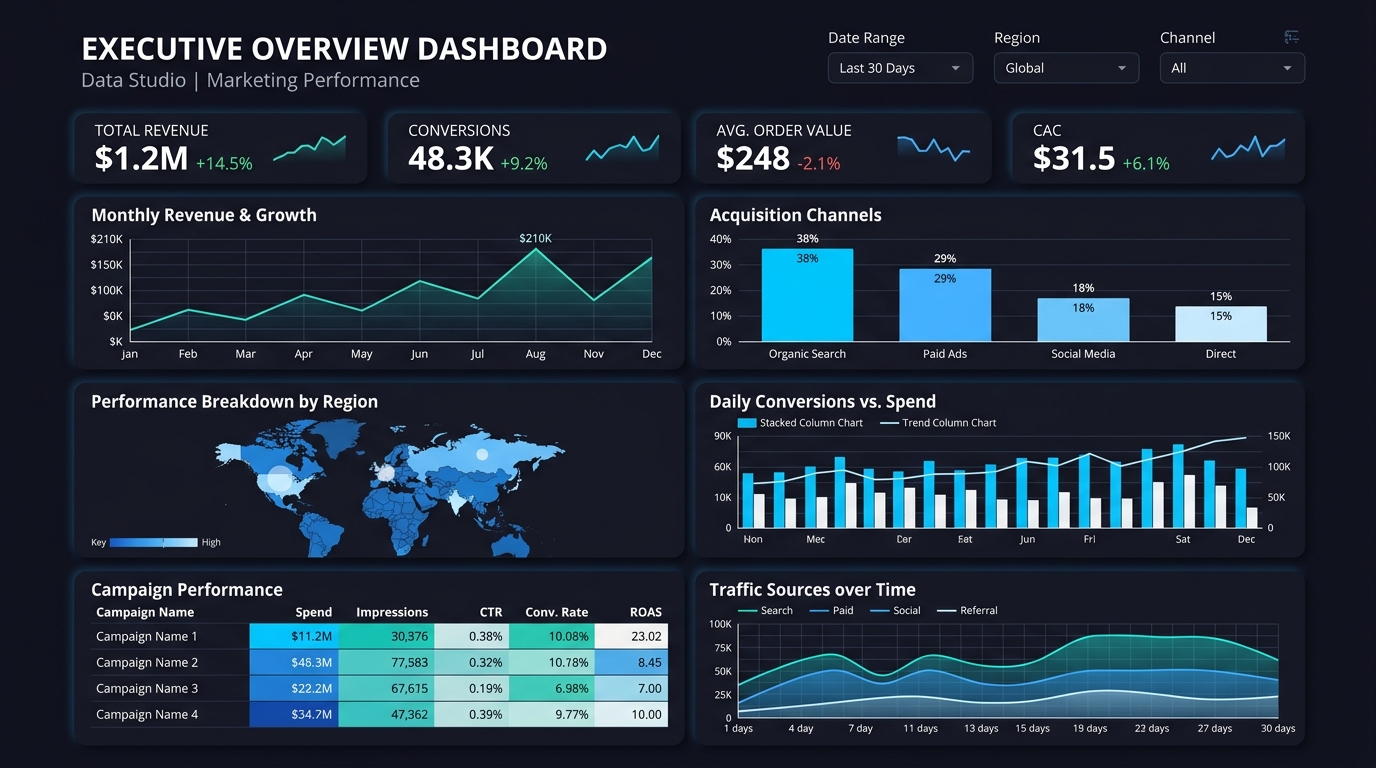Click the Avg. Order Value sparkline
1376x768 pixels.
click(934, 148)
